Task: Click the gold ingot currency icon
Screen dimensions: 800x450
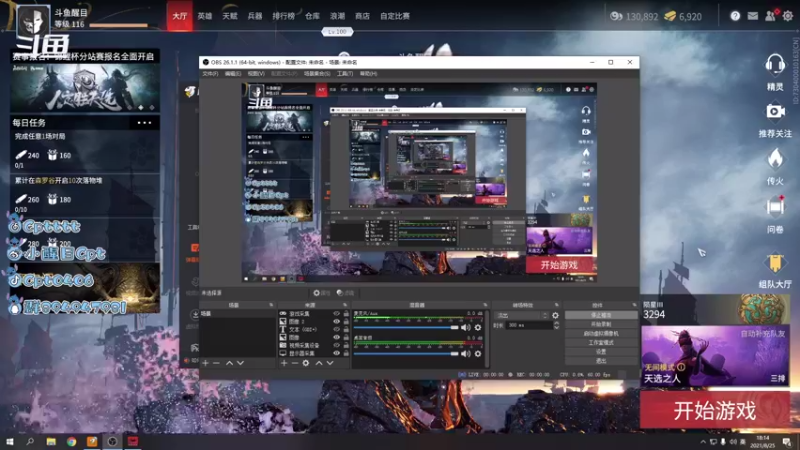Action: [x=670, y=16]
